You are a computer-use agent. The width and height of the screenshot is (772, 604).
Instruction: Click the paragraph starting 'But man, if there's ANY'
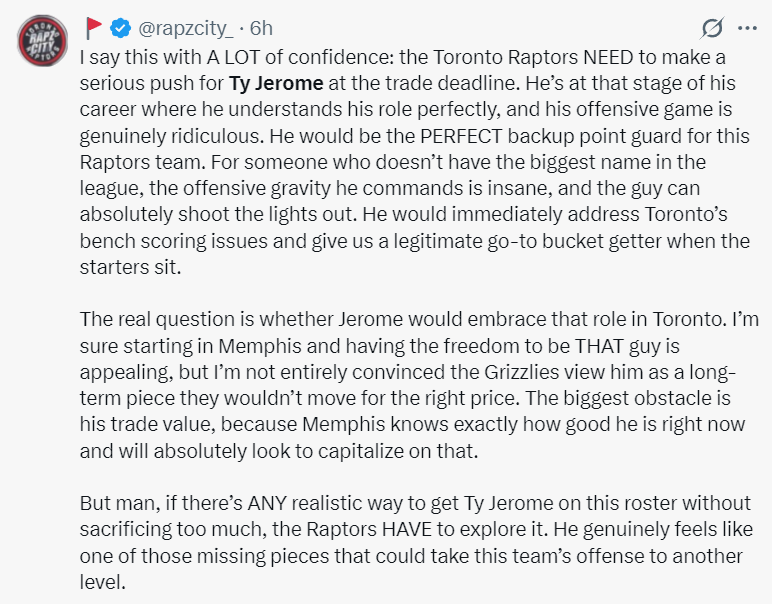[x=416, y=542]
